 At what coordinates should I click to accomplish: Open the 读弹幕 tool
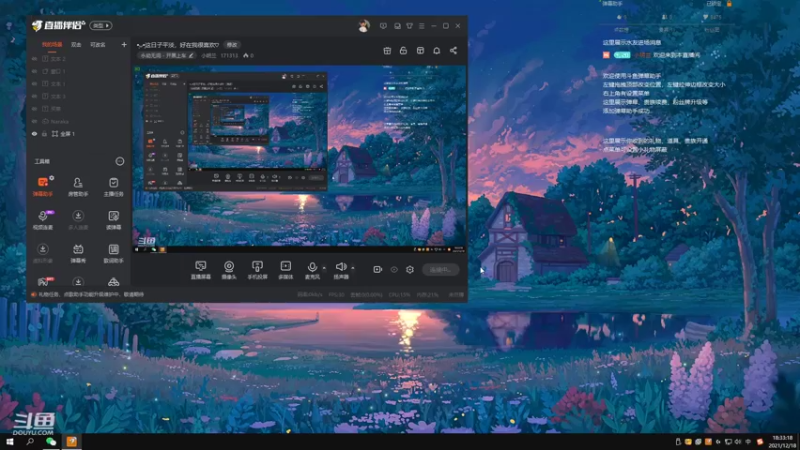pyautogui.click(x=113, y=219)
